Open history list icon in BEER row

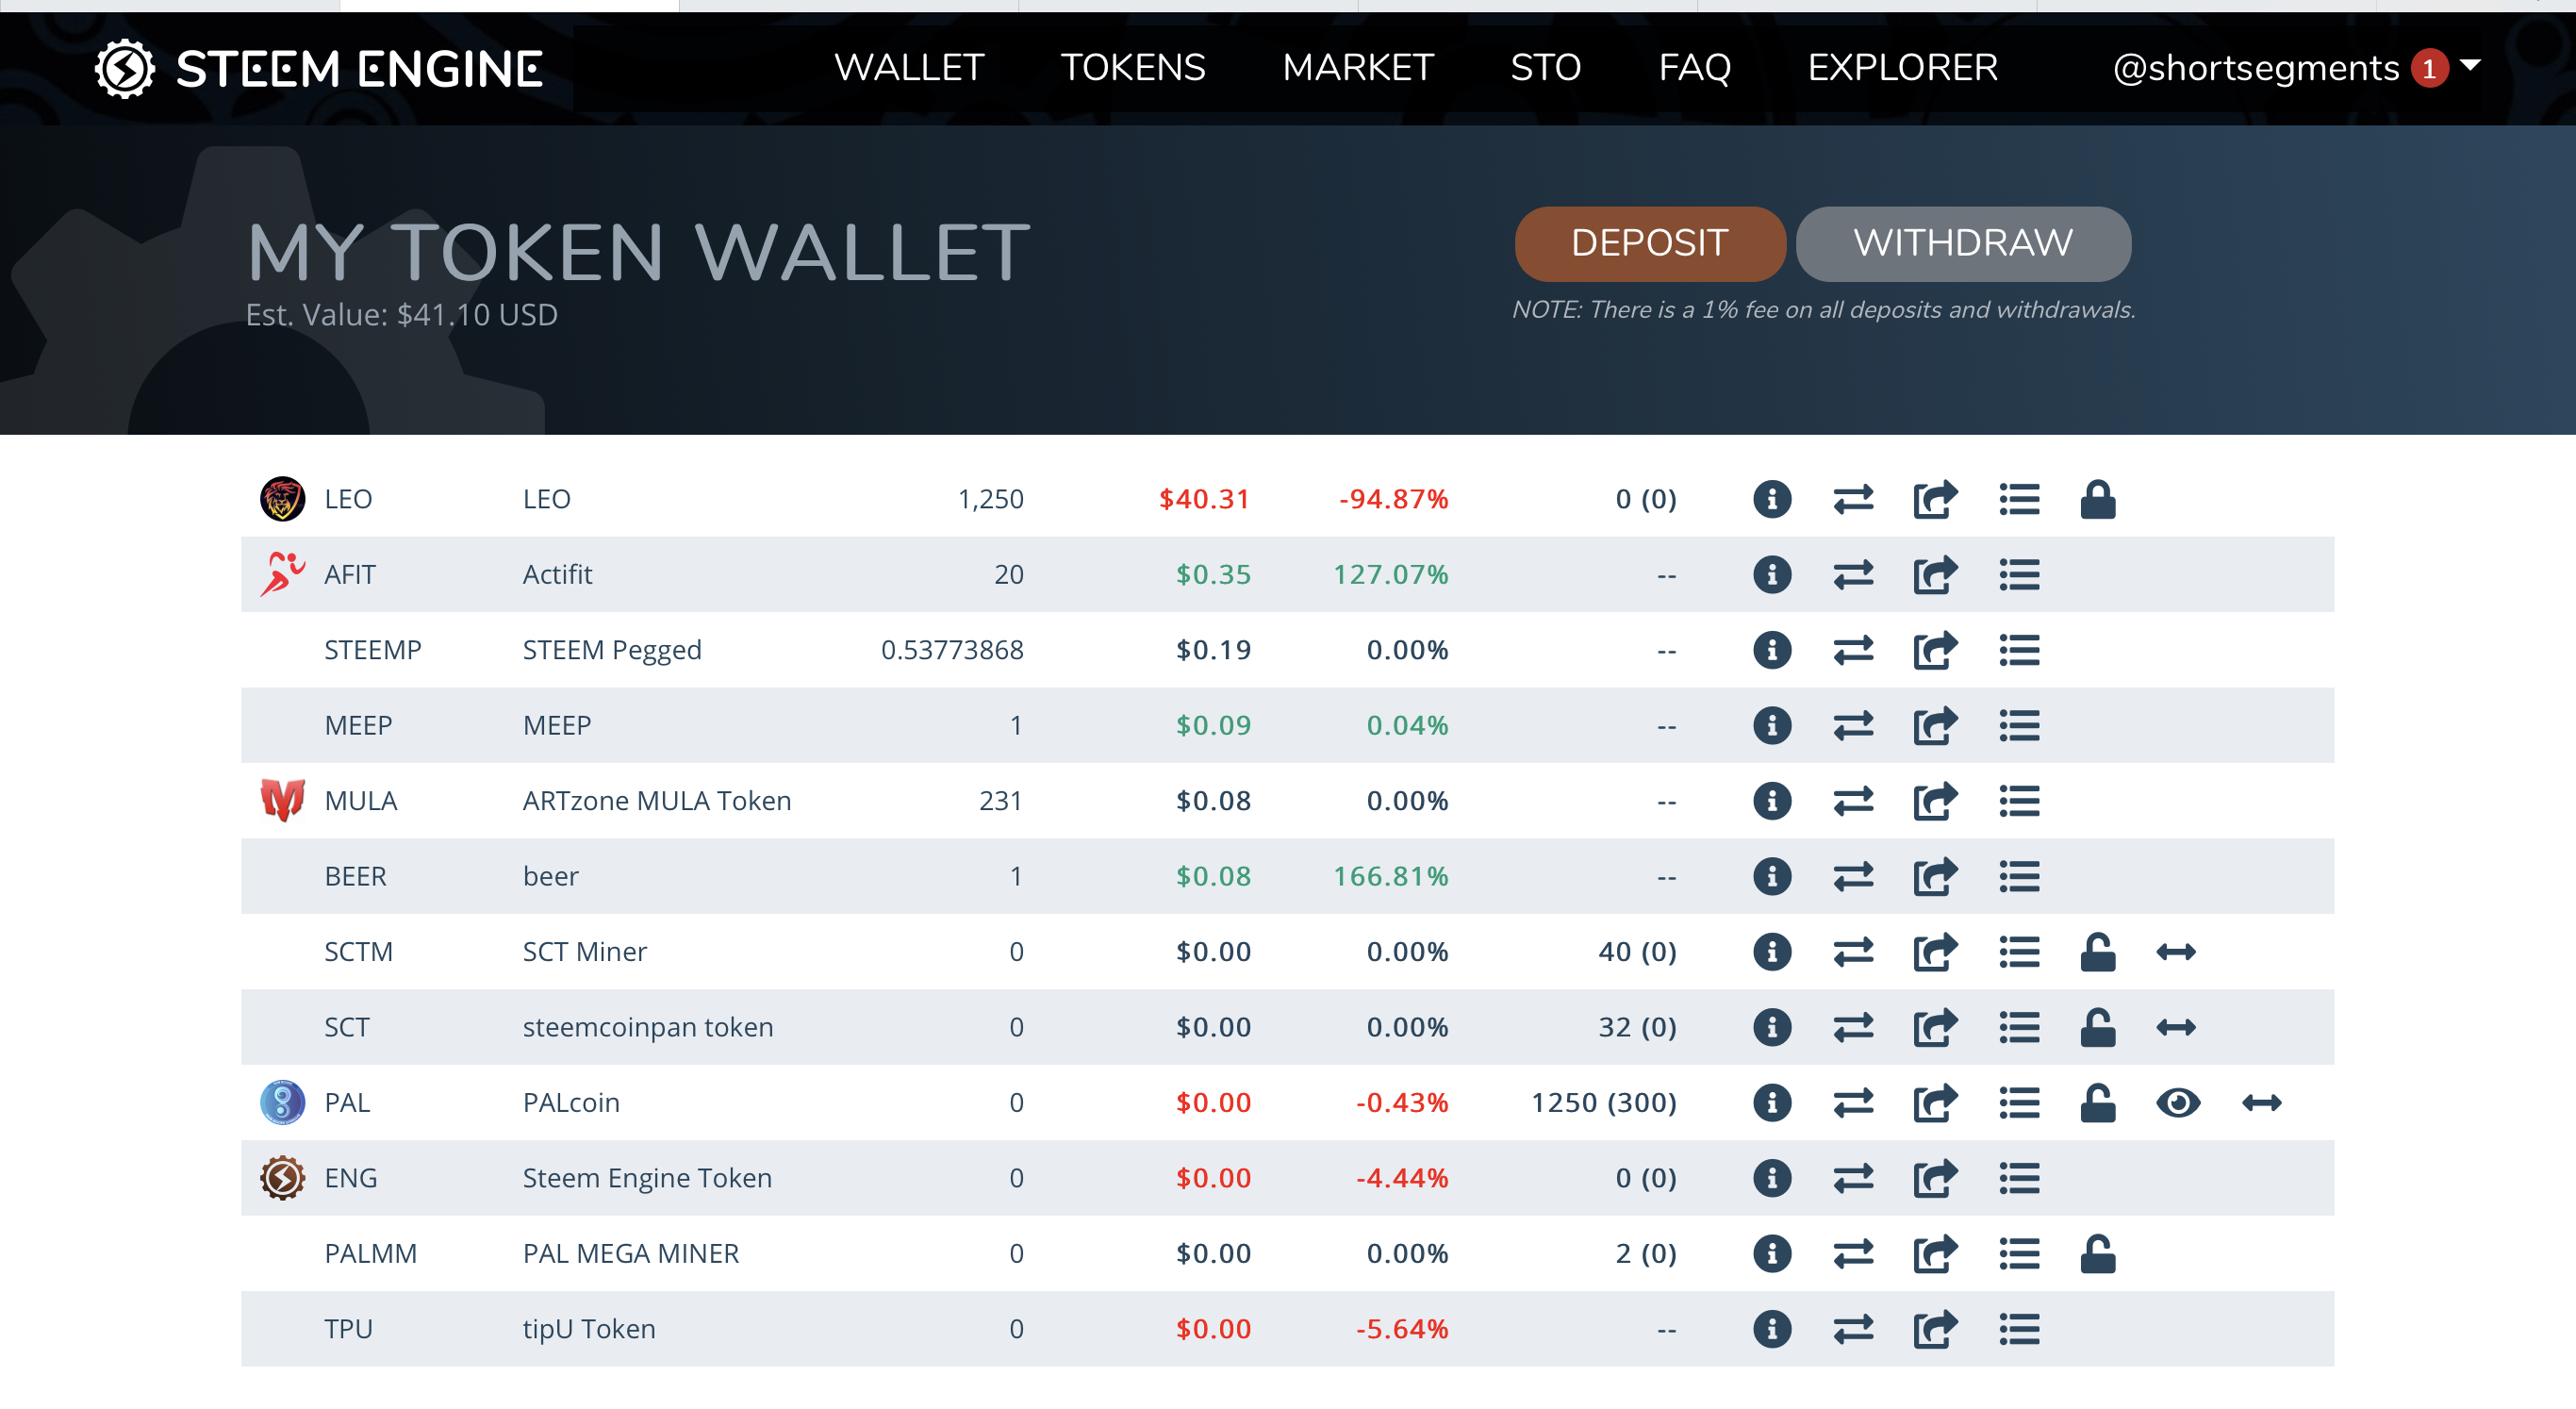(2019, 876)
